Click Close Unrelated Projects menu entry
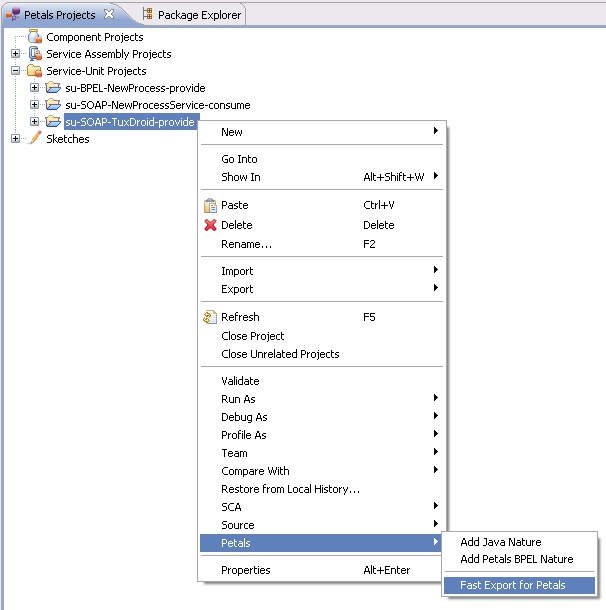606x610 pixels. tap(279, 354)
